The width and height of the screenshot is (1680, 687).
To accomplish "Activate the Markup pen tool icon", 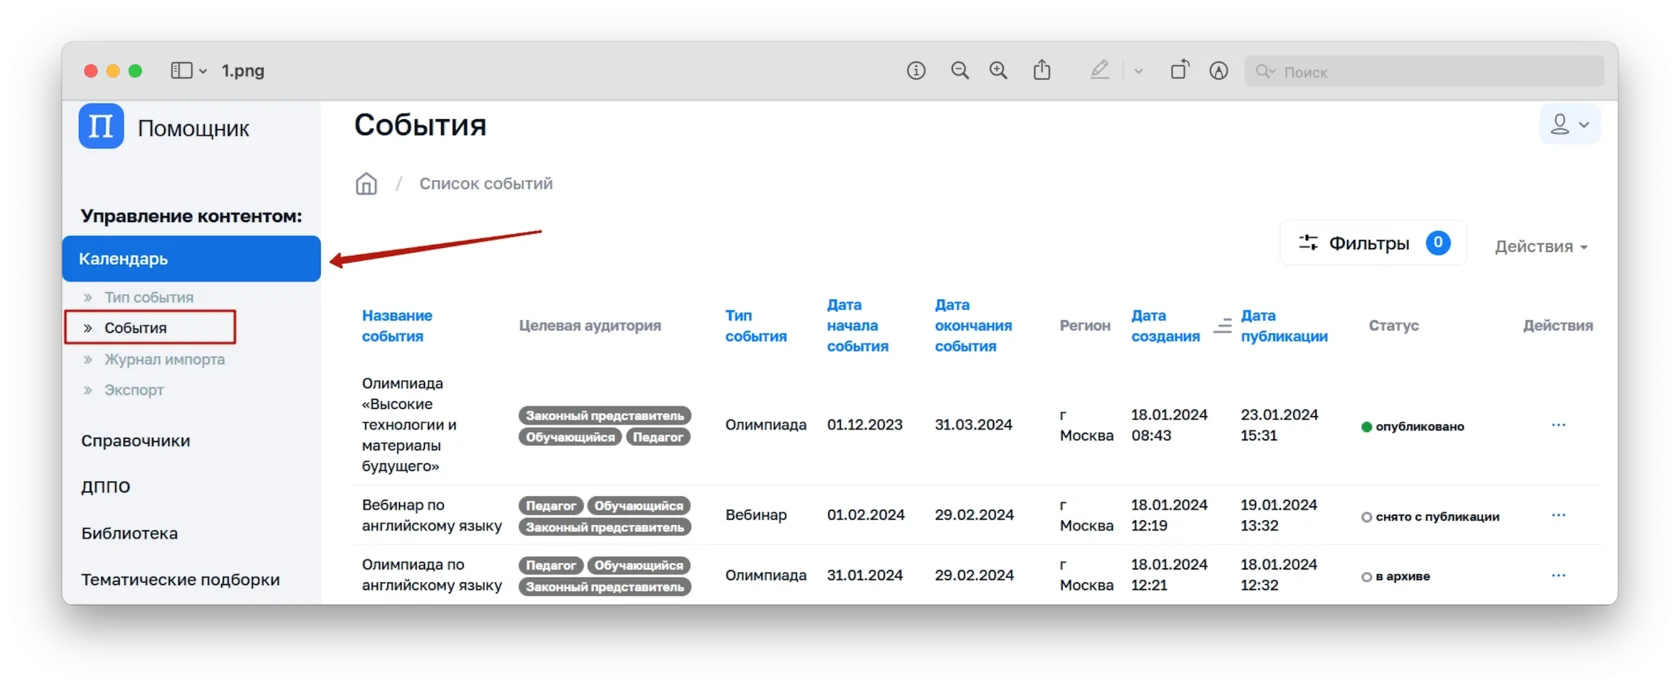I will [1100, 71].
